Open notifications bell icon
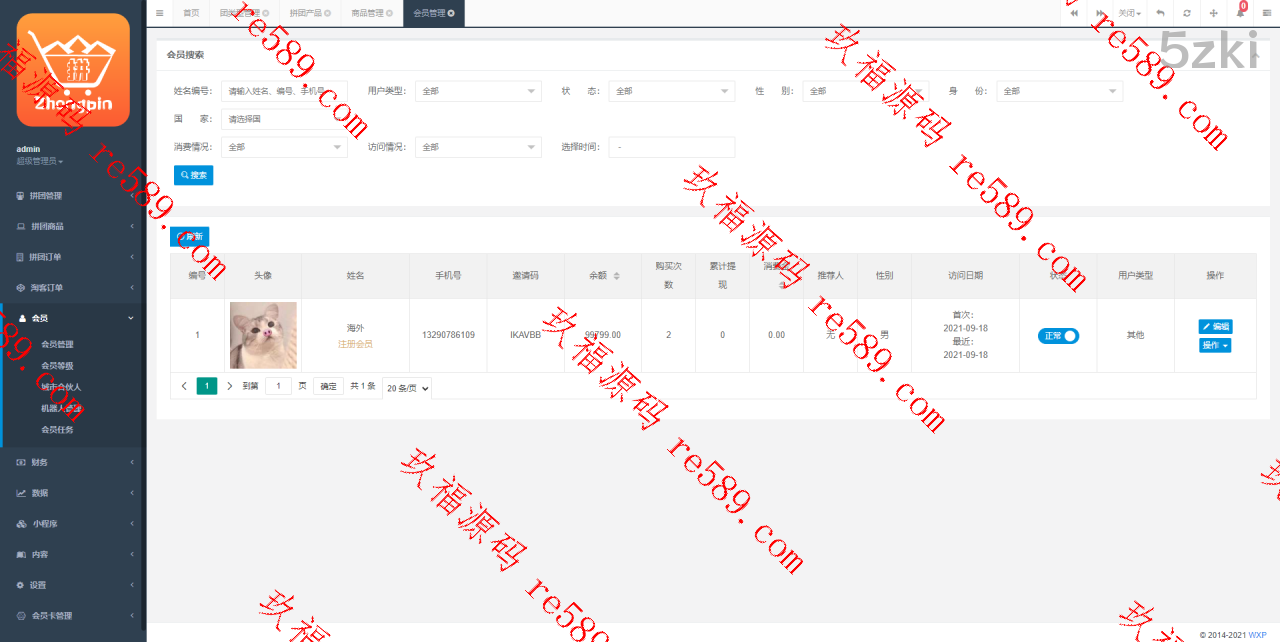Viewport: 1280px width, 642px height. click(x=1240, y=13)
